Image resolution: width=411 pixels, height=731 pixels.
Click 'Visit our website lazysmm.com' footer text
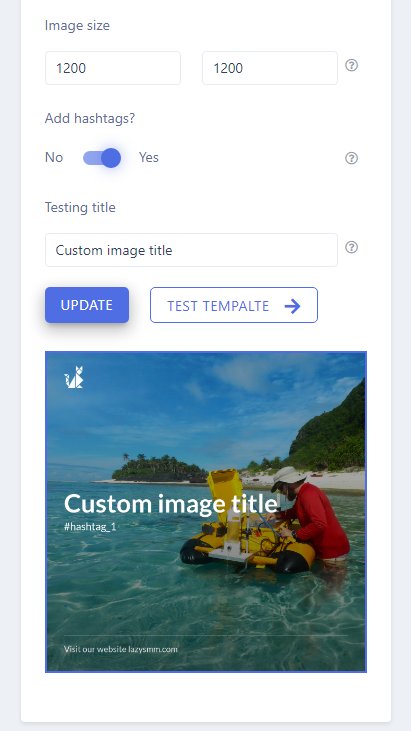(121, 649)
